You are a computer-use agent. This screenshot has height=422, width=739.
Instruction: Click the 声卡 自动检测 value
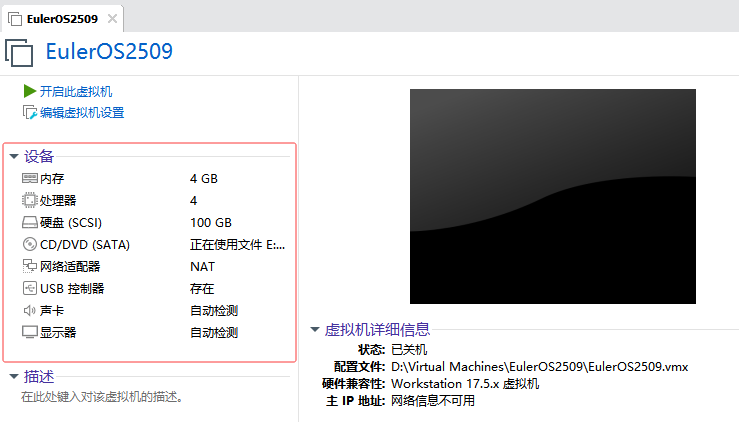[x=214, y=311]
